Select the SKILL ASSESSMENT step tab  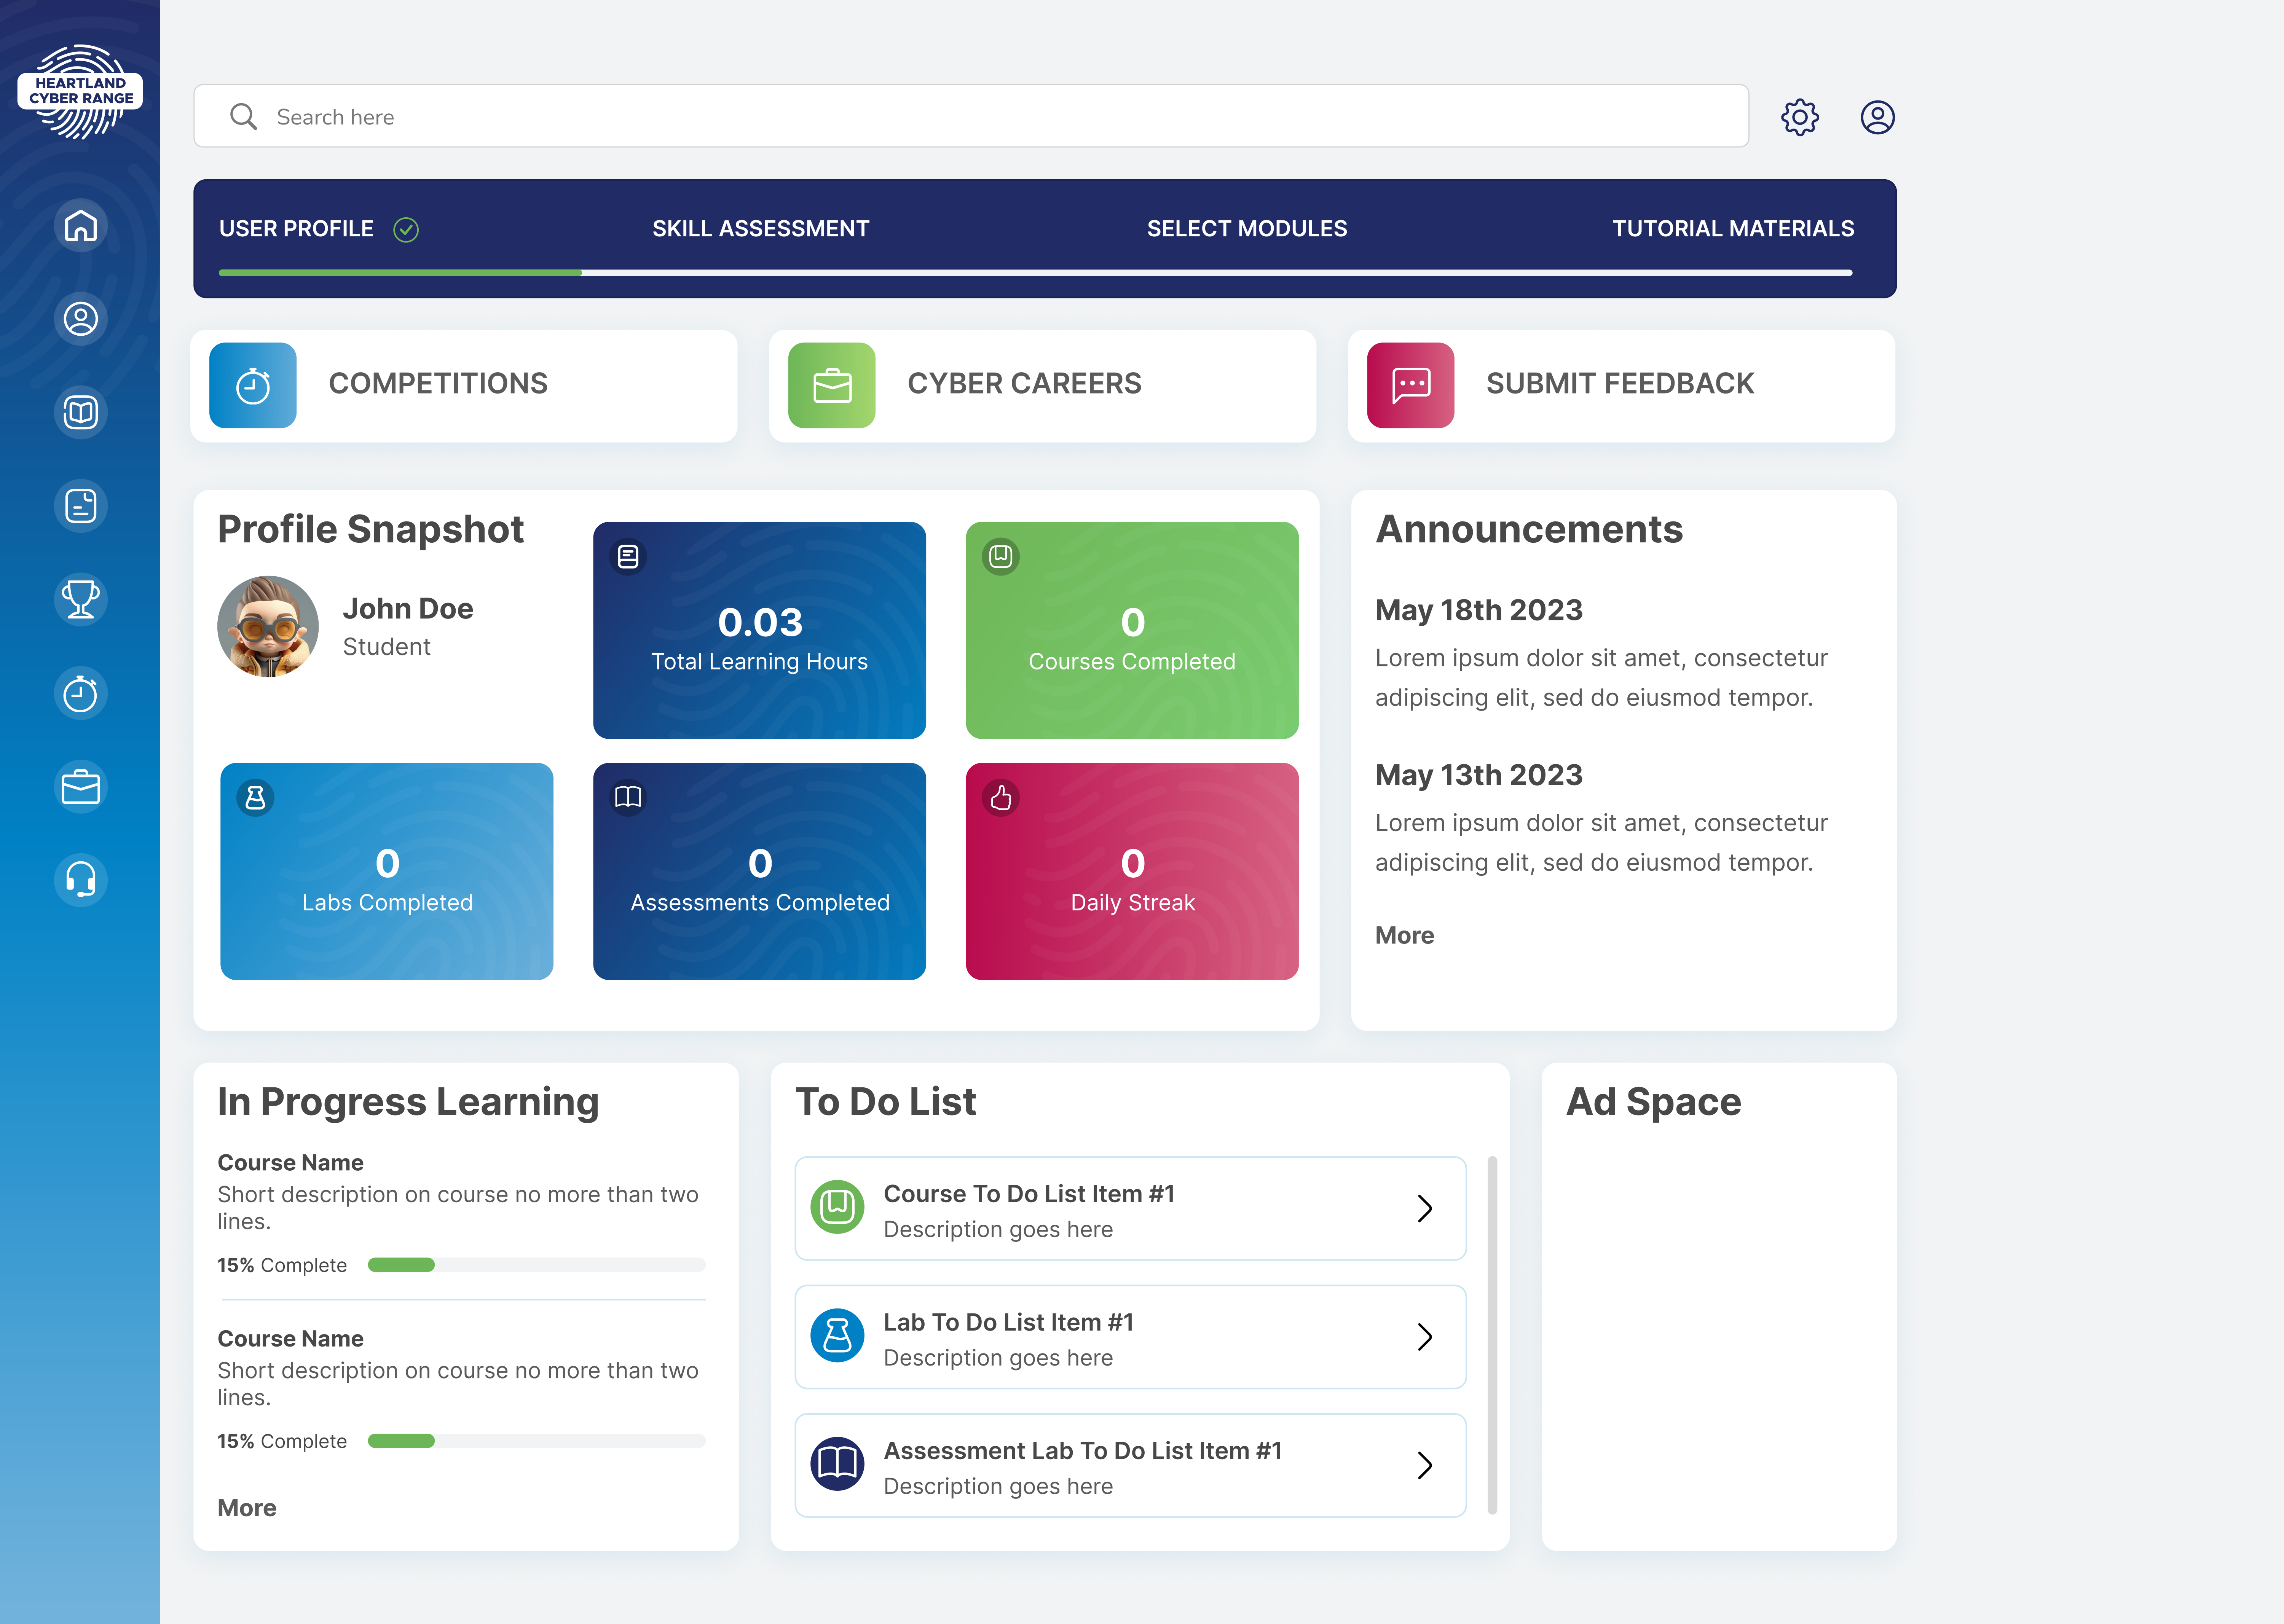[761, 229]
